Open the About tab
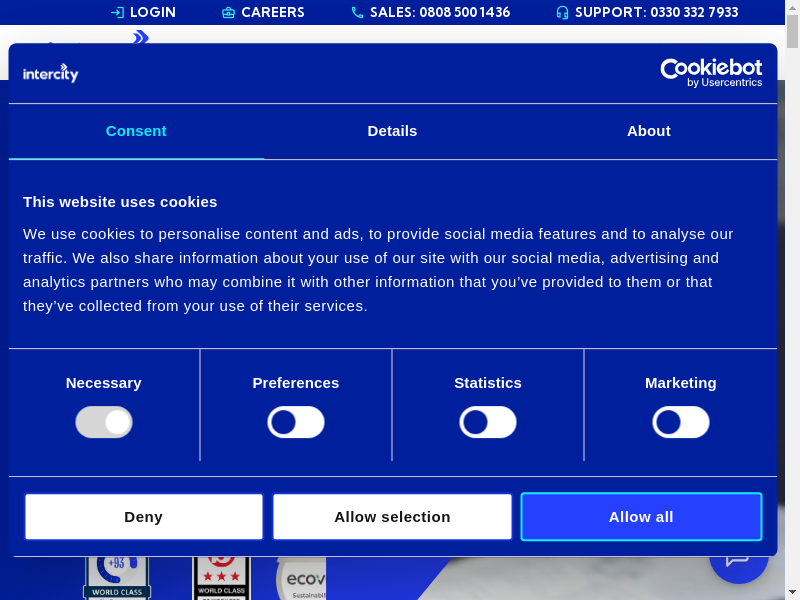 649,131
